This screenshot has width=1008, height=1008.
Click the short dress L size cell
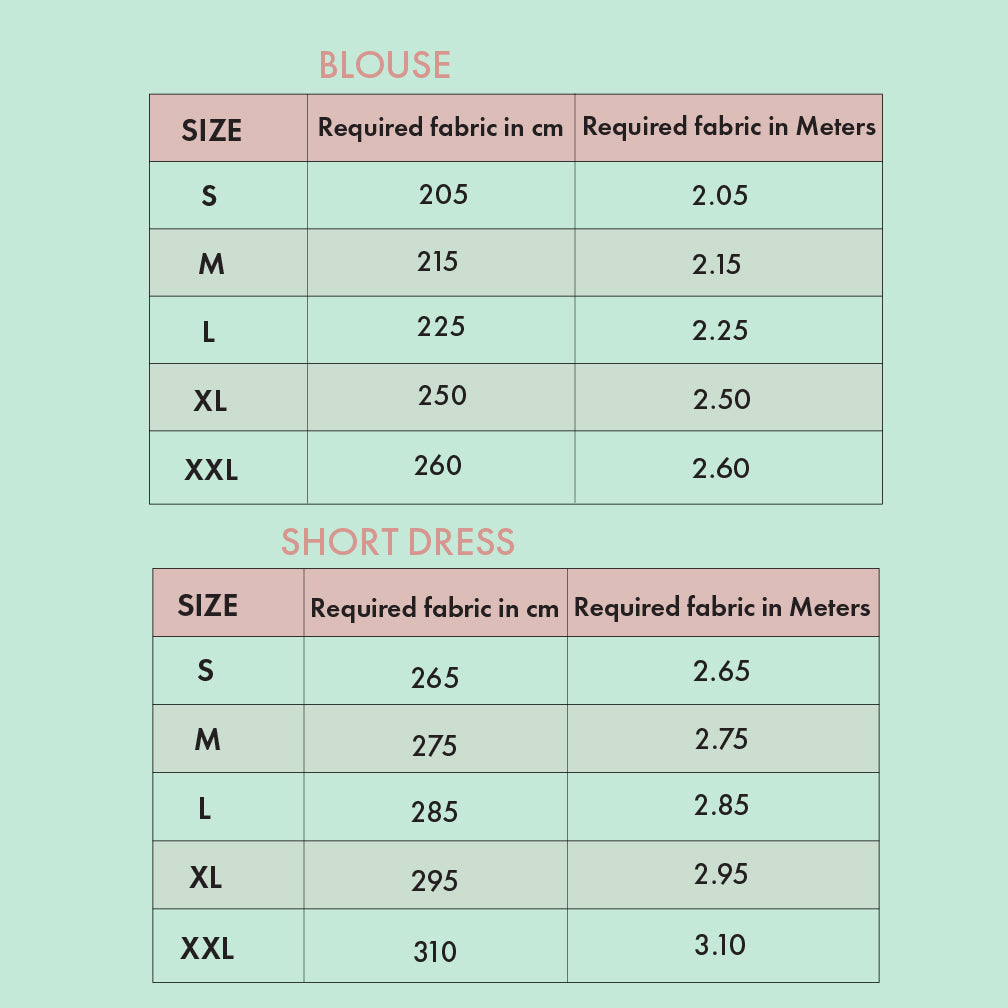pyautogui.click(x=228, y=807)
